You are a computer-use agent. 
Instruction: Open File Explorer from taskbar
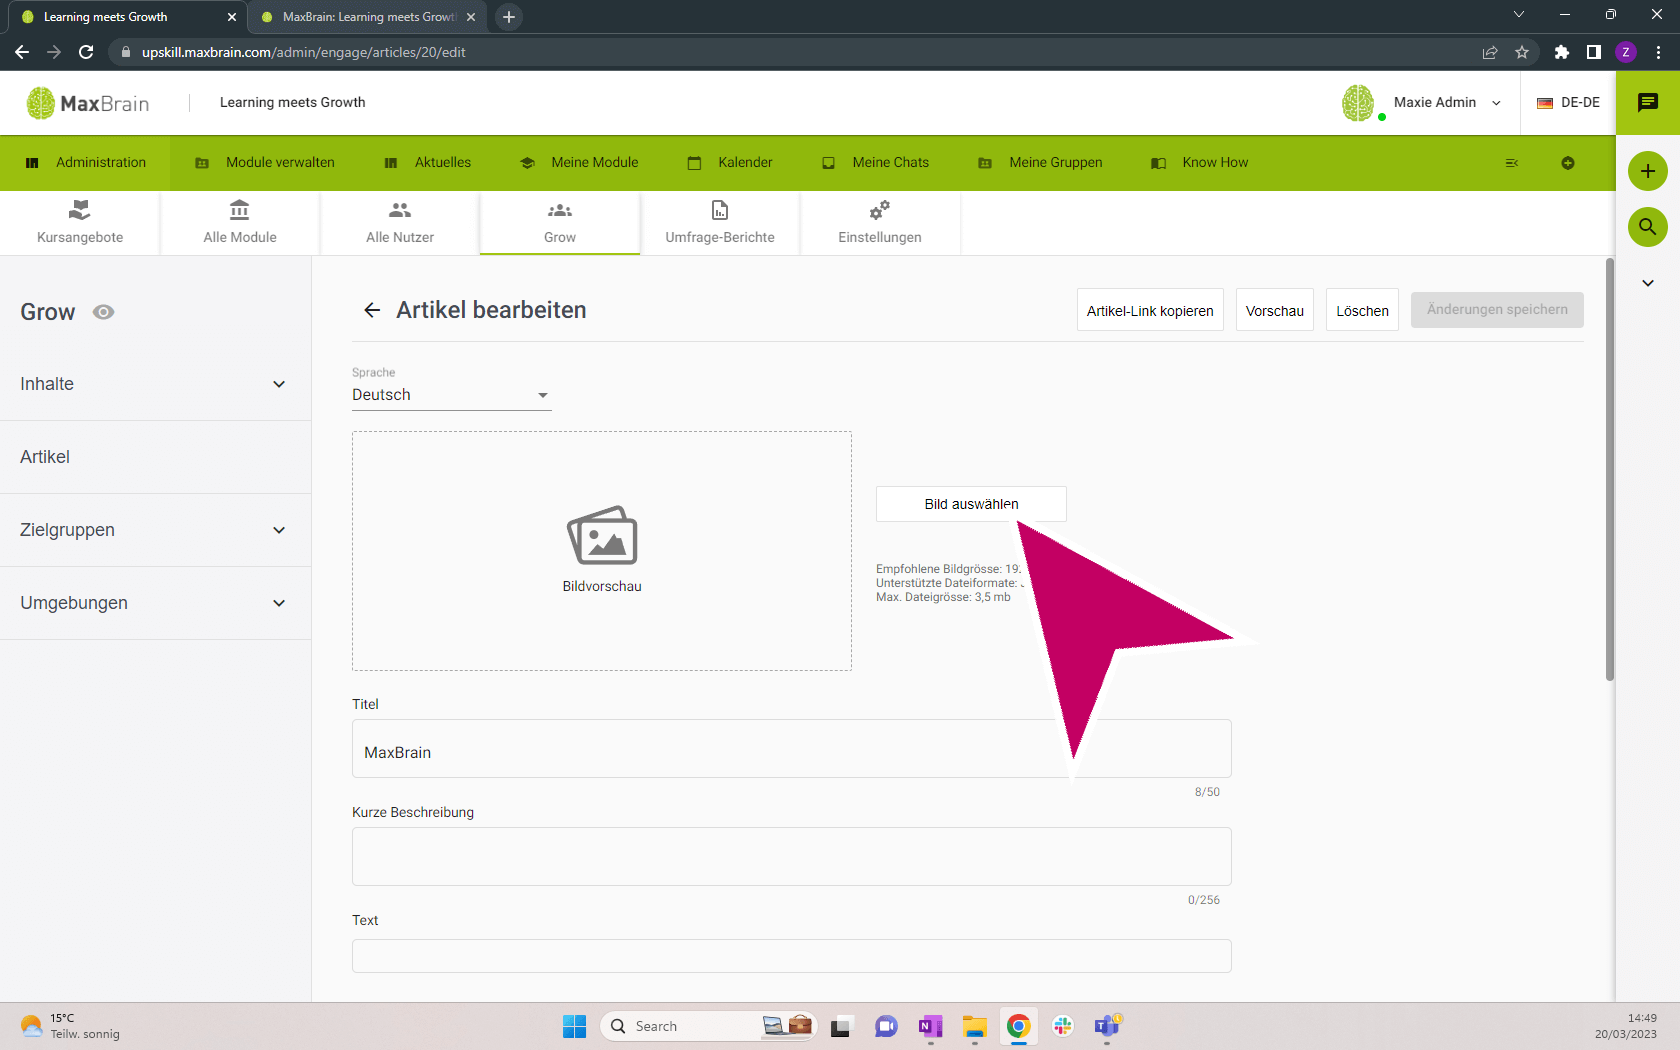(974, 1026)
